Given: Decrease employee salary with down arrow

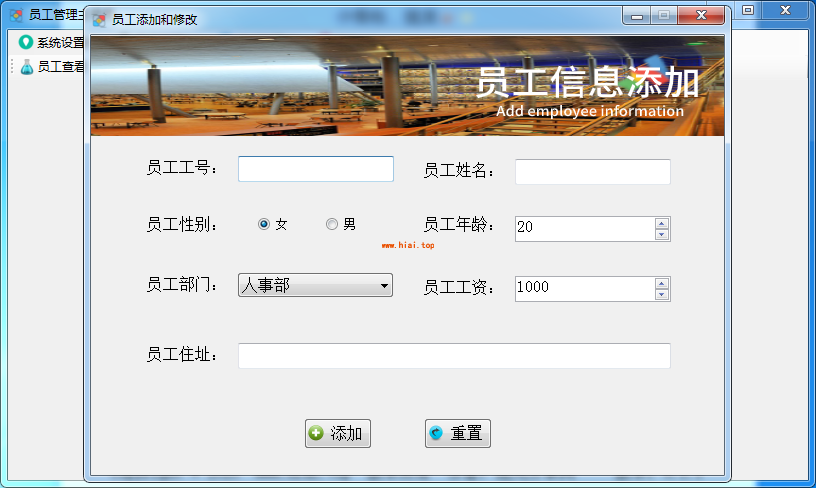Looking at the screenshot, I should click(x=661, y=294).
